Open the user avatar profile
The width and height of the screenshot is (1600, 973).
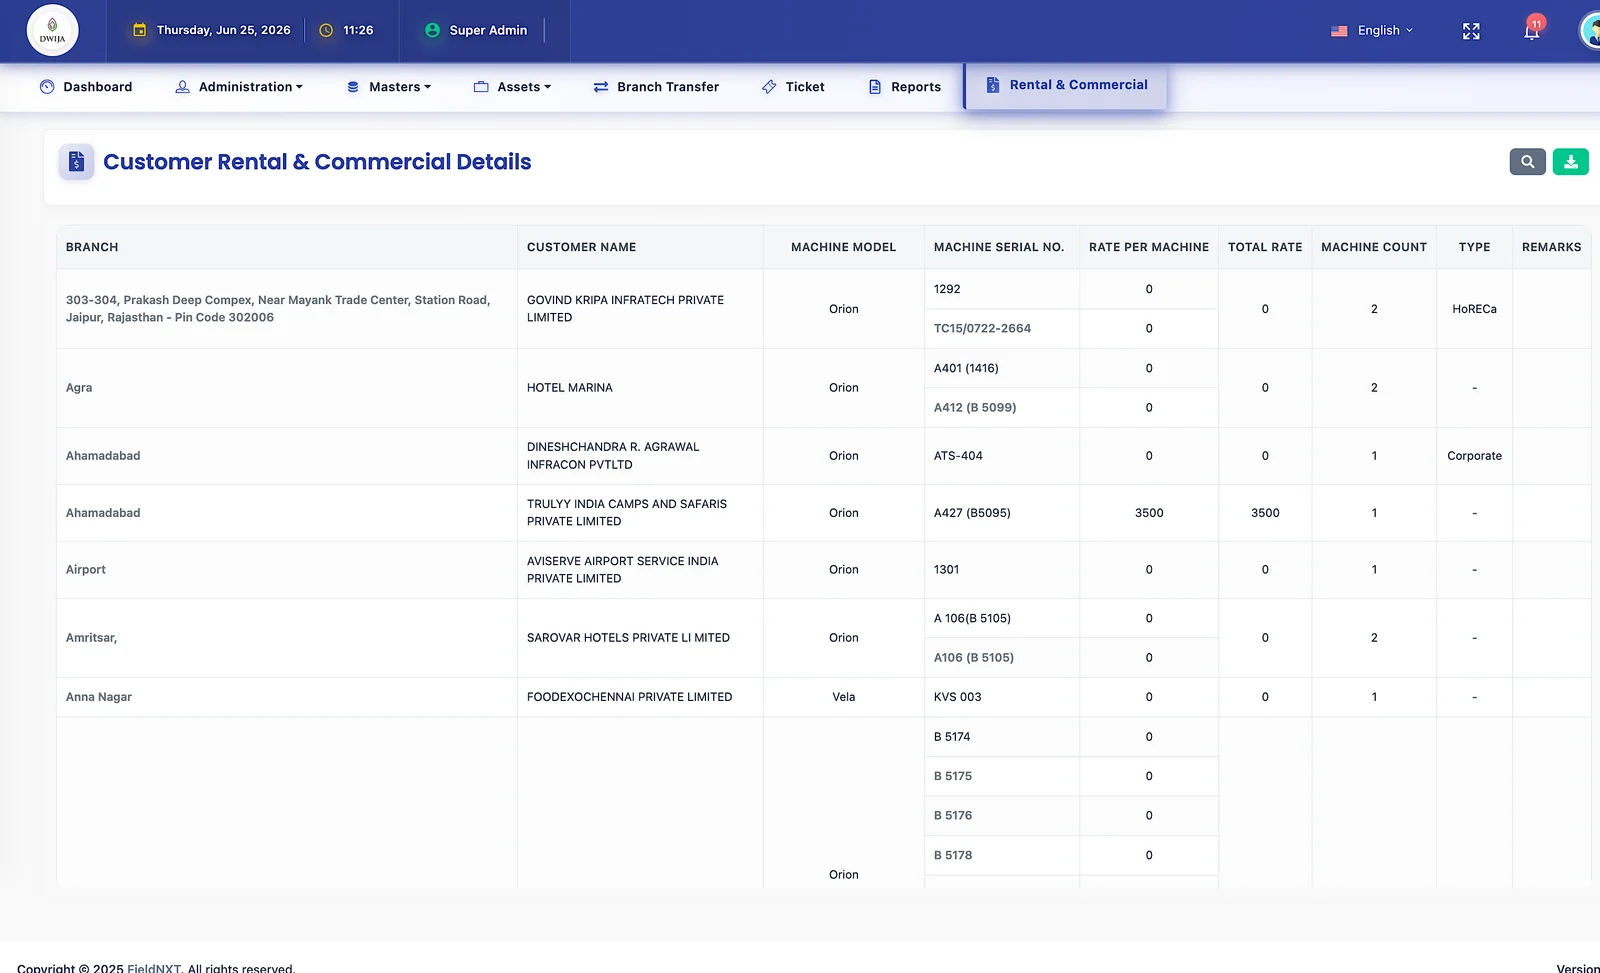(x=1590, y=30)
